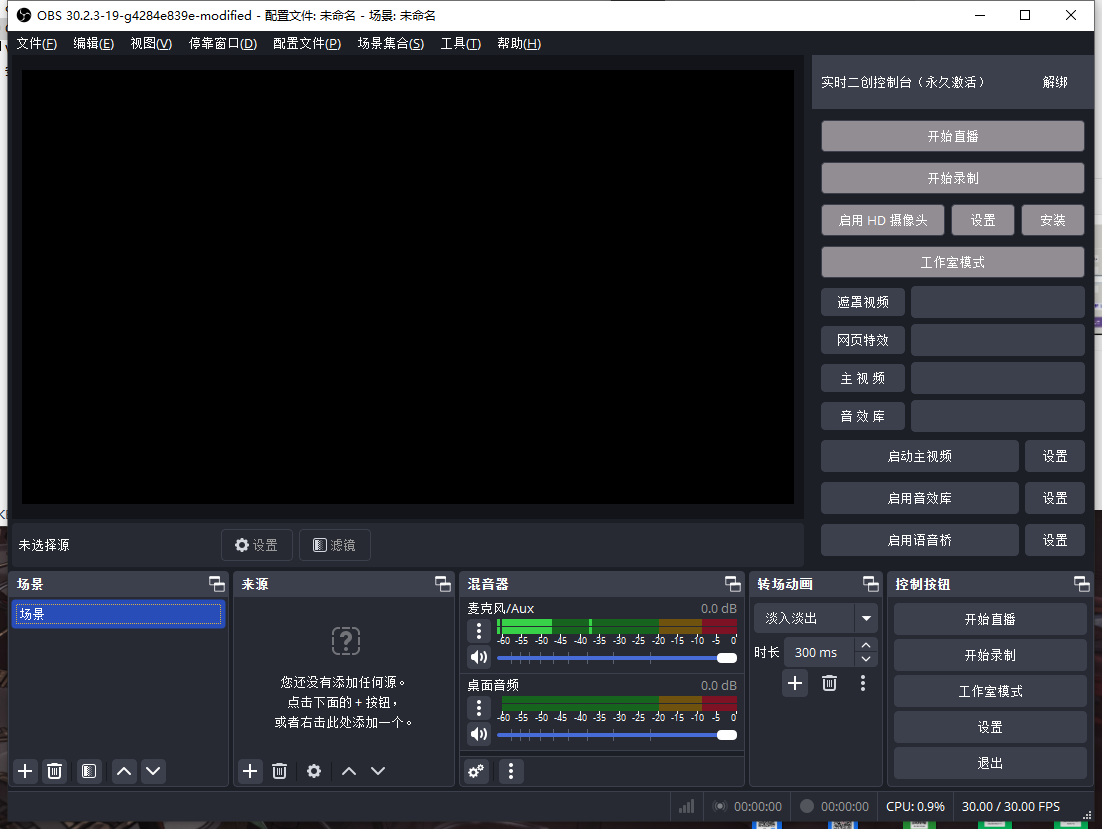Click the 退出 button in 控制按钮
This screenshot has width=1102, height=829.
(990, 763)
